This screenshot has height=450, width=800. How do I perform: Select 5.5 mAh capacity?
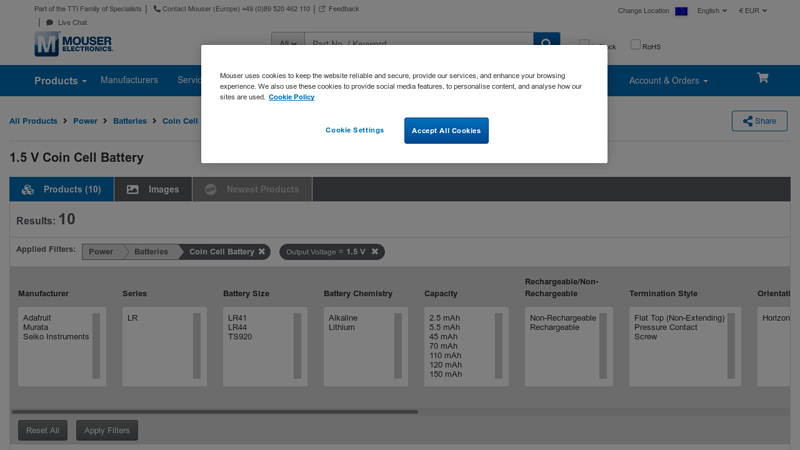pyautogui.click(x=444, y=327)
